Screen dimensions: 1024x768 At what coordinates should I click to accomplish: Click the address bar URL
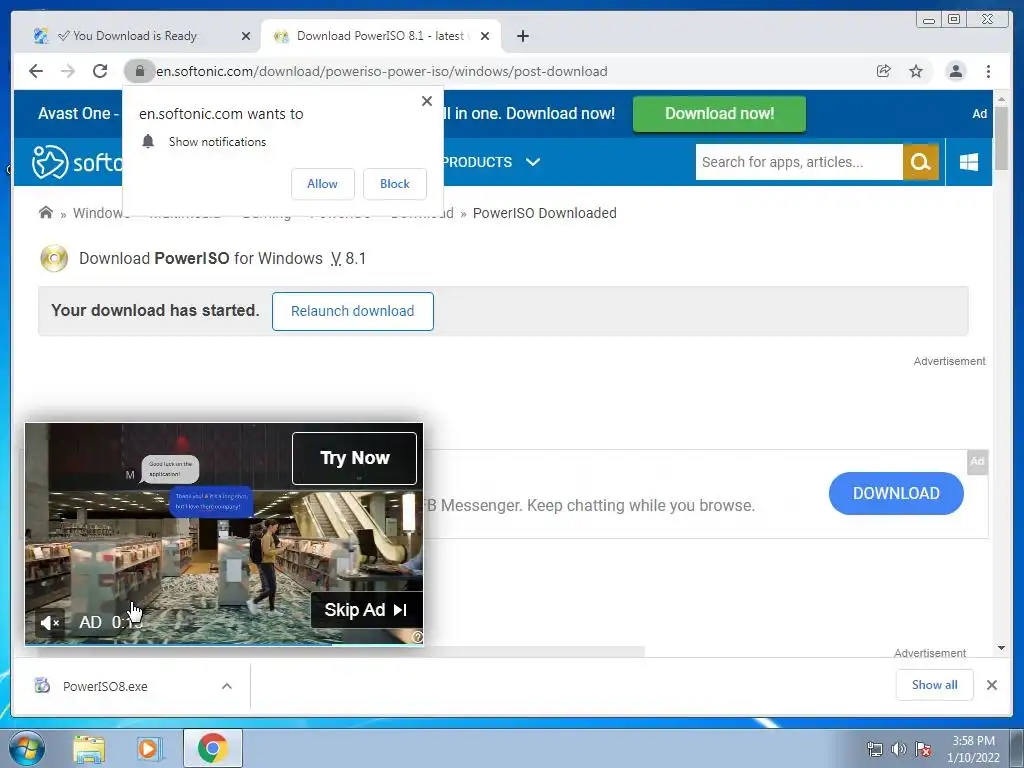coord(382,71)
